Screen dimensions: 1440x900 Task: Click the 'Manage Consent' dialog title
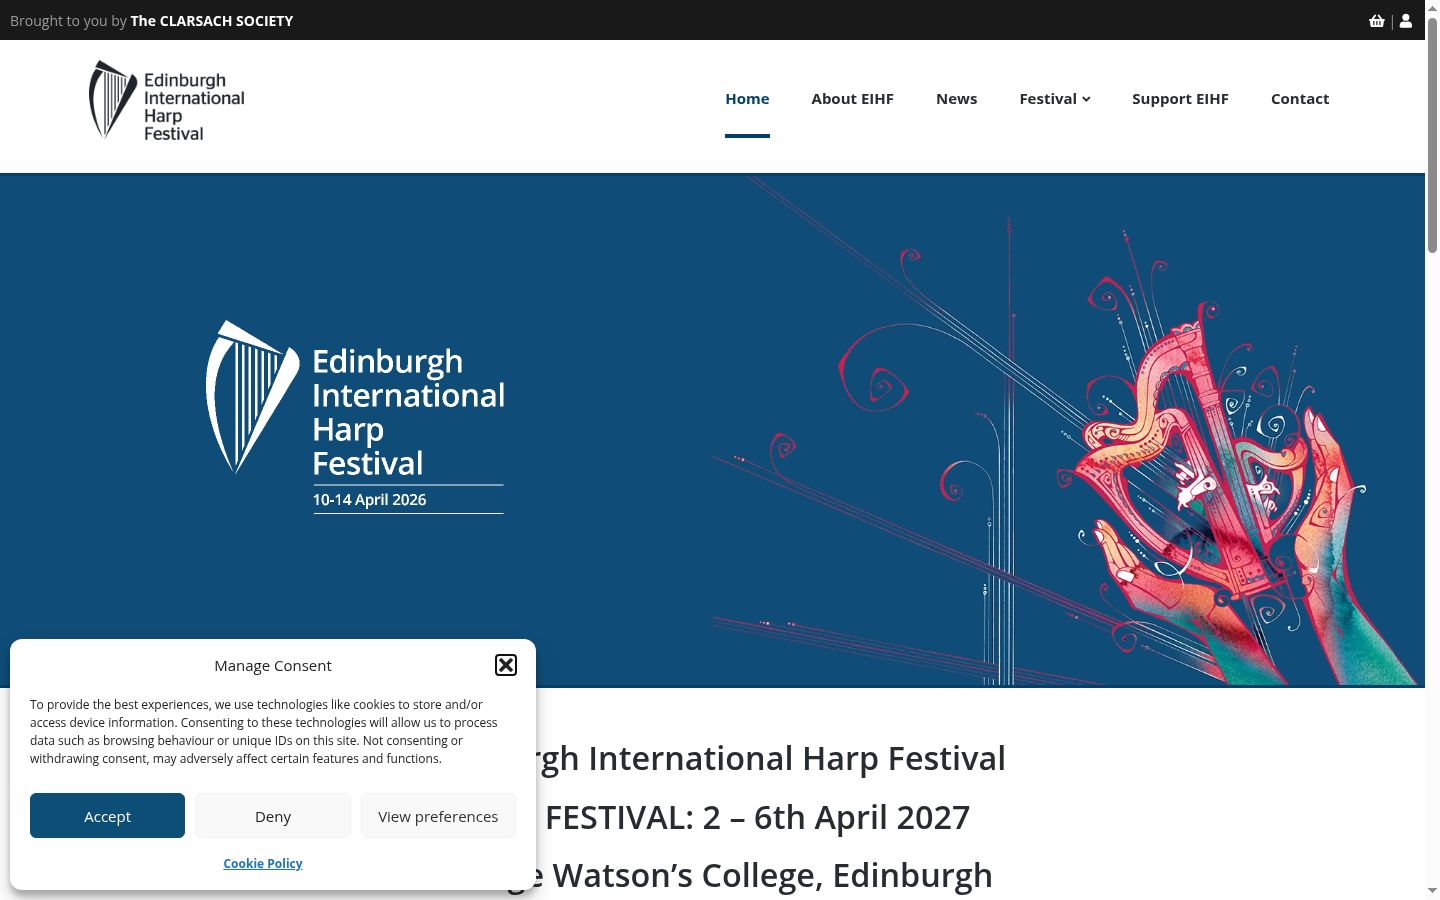273,665
